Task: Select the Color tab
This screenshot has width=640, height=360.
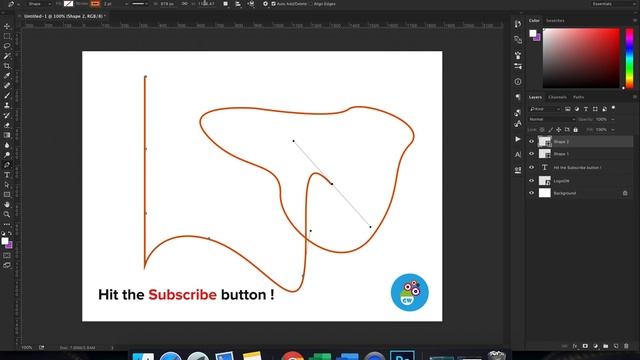Action: click(x=534, y=20)
